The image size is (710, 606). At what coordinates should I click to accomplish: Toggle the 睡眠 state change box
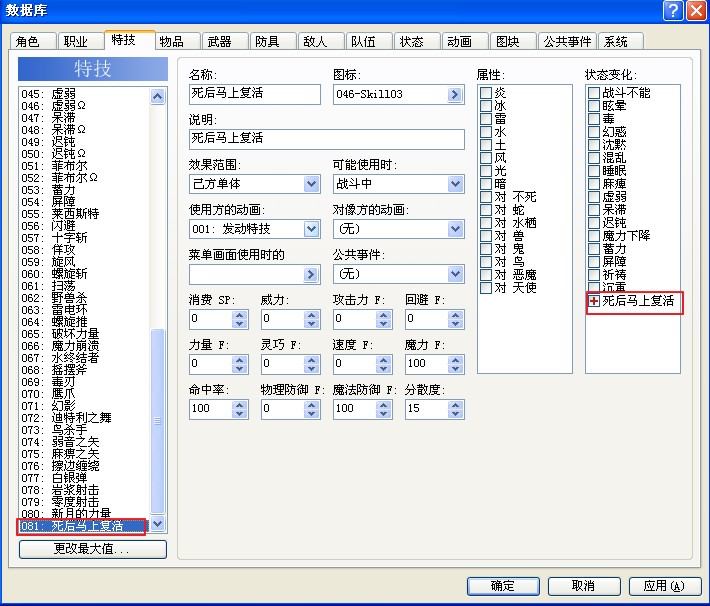594,171
